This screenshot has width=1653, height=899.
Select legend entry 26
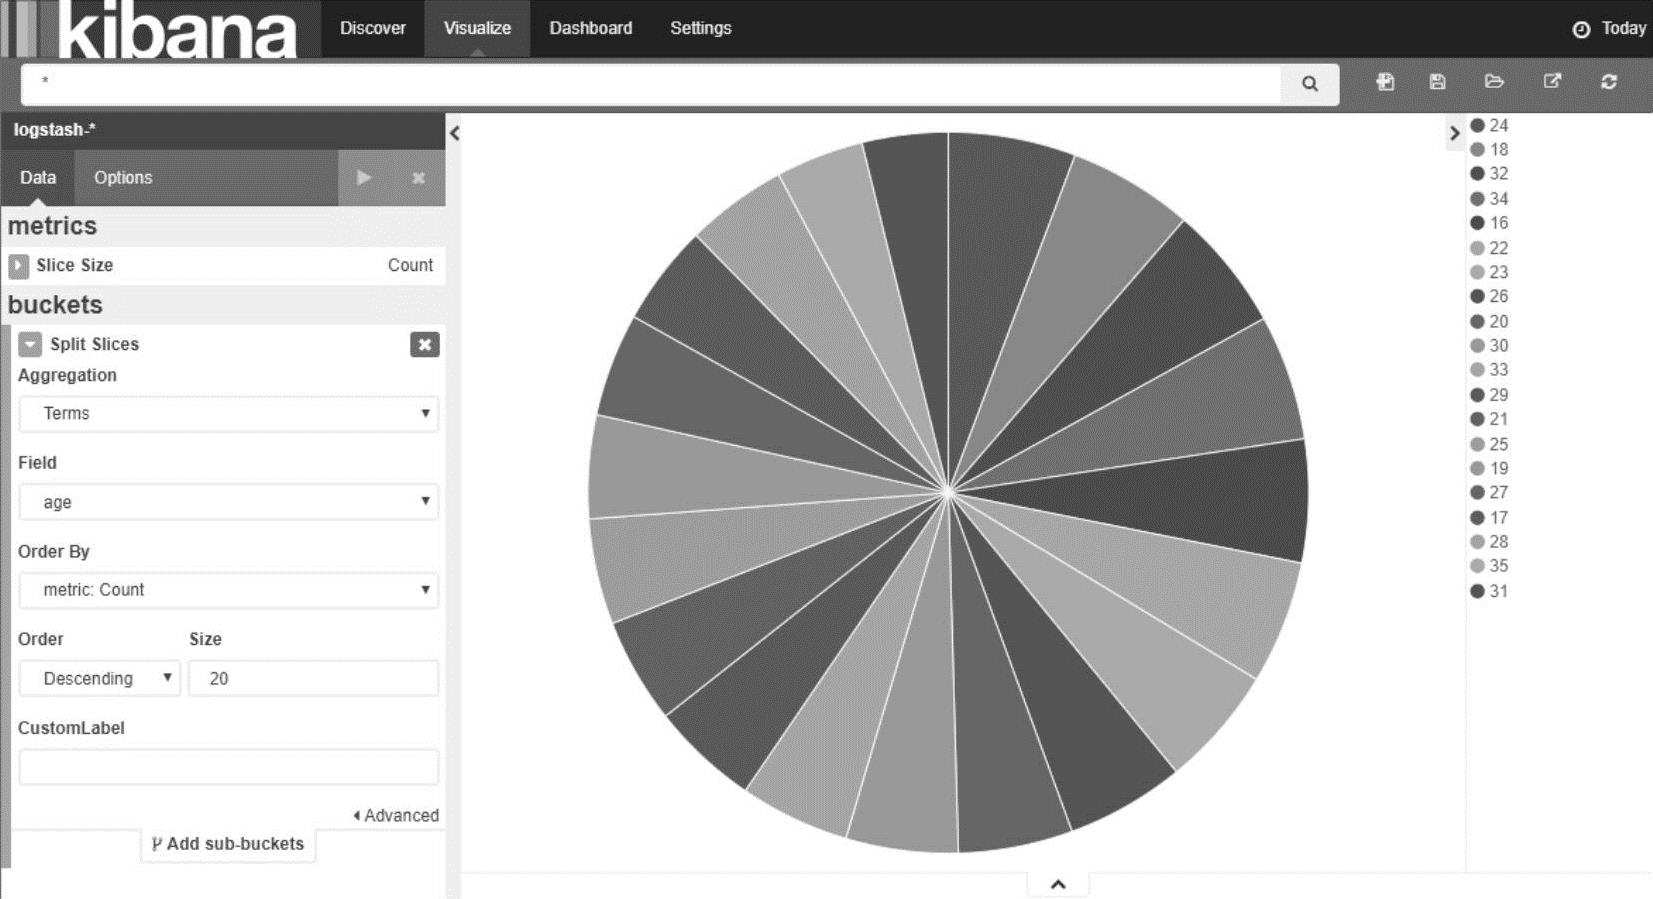click(x=1489, y=297)
